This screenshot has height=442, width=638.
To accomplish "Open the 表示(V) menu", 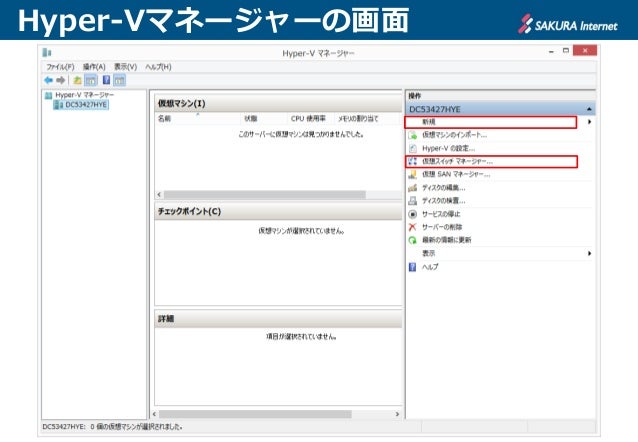I will click(125, 67).
